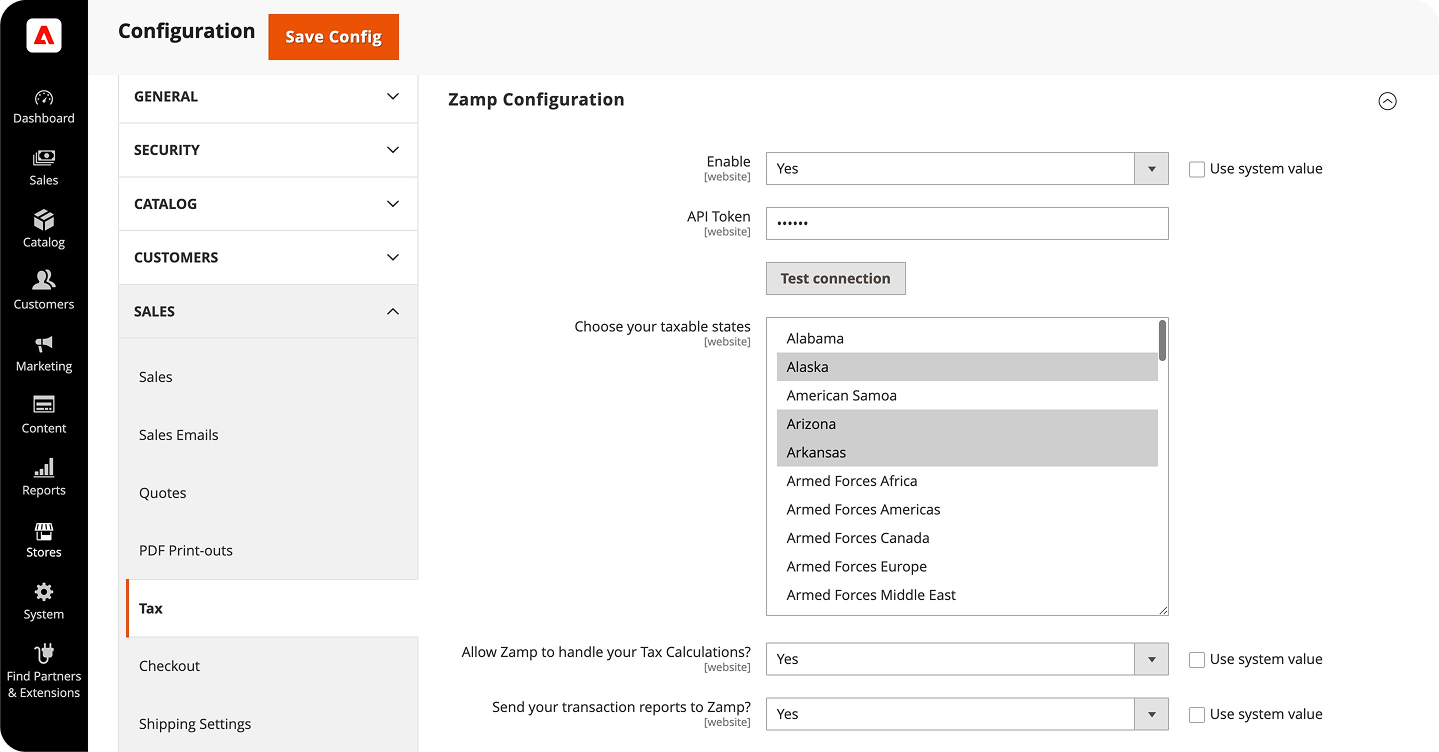Select Alabama in taxable states
This screenshot has height=752, width=1439.
click(x=967, y=339)
